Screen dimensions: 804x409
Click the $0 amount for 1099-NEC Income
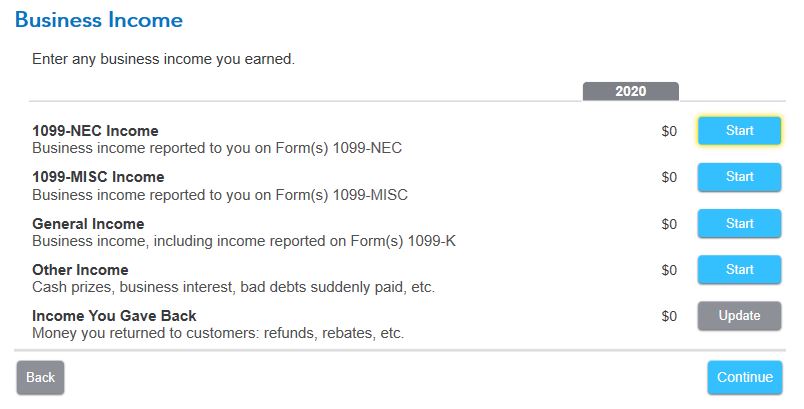(669, 131)
